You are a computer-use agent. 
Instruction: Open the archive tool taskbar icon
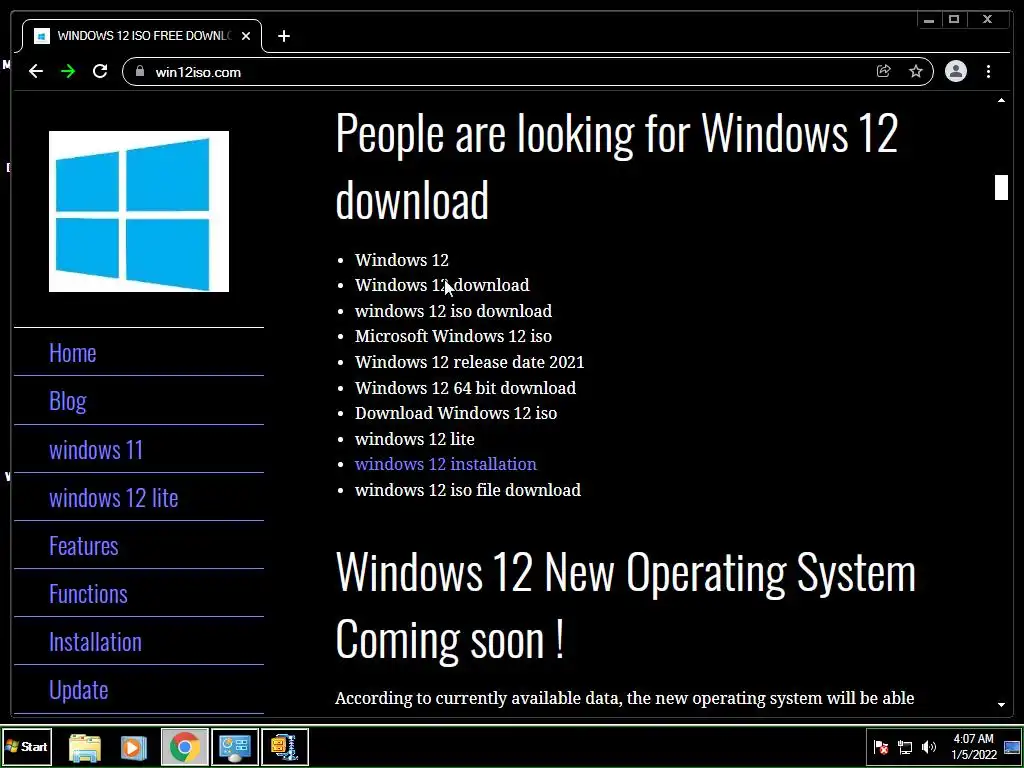(x=285, y=747)
